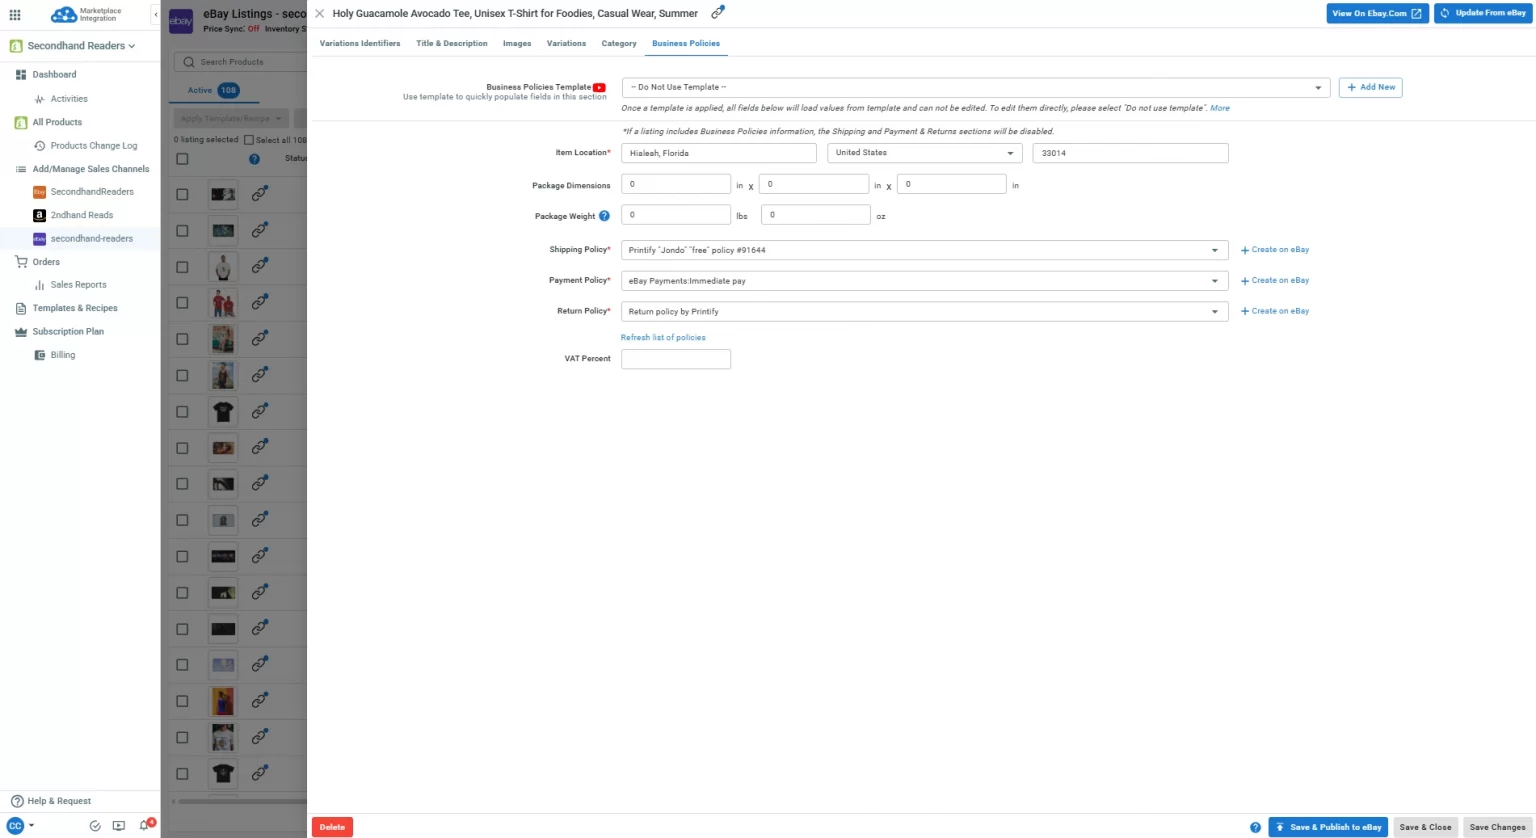Click the YouTube icon beside Business Policies Template
1536x838 pixels.
coord(599,87)
